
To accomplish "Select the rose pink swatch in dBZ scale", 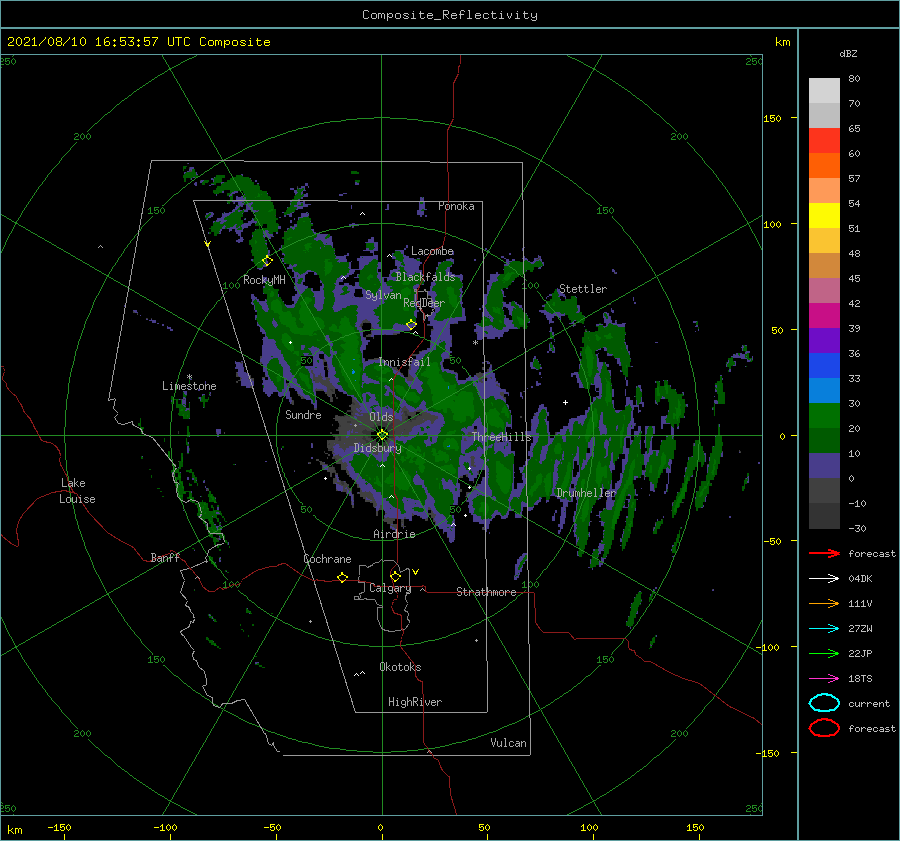I will coord(824,291).
